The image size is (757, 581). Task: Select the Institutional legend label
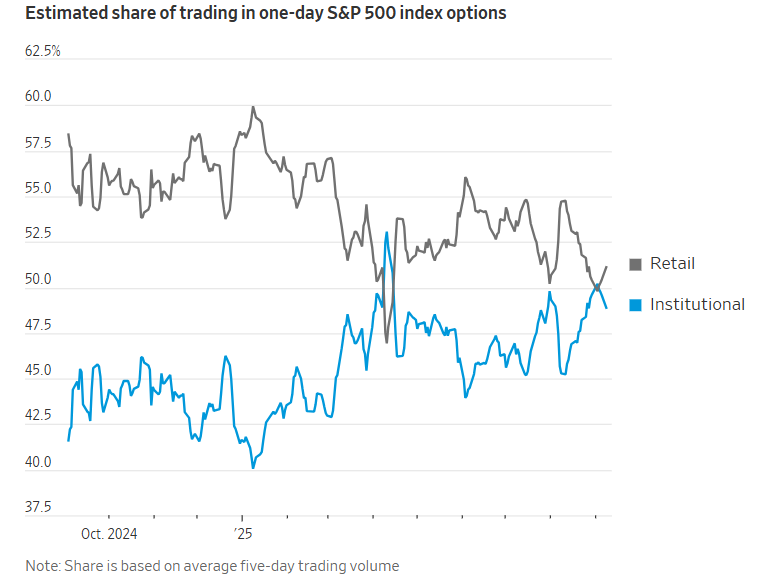click(x=697, y=304)
